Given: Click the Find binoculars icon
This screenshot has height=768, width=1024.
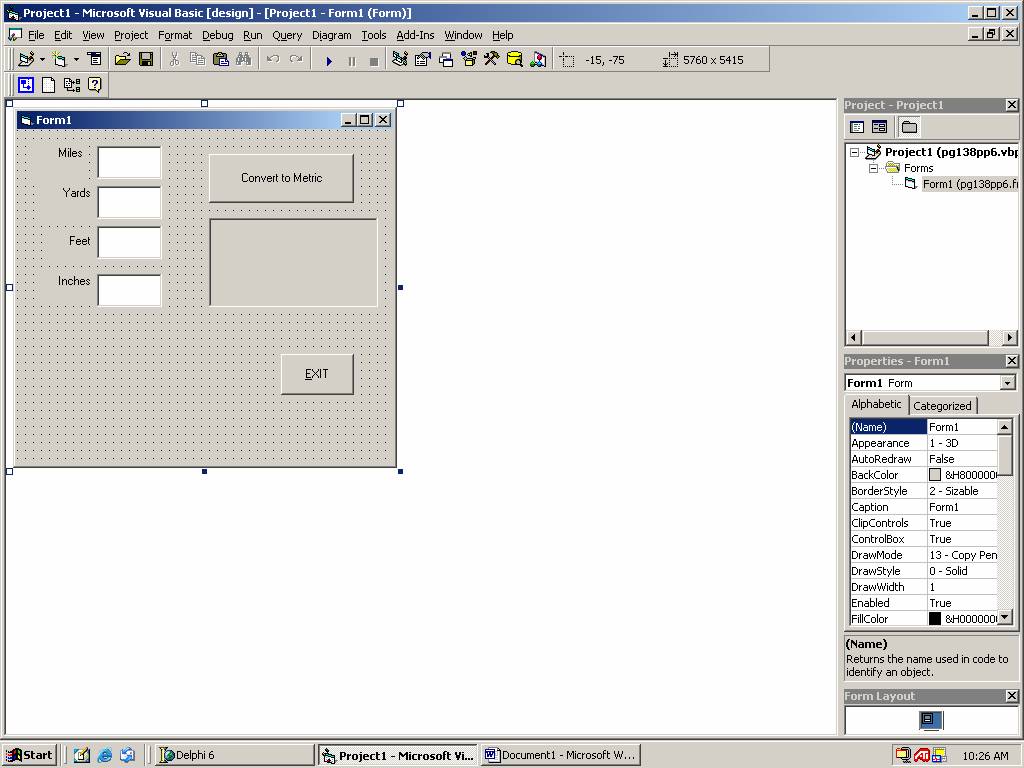Looking at the screenshot, I should click(x=243, y=60).
